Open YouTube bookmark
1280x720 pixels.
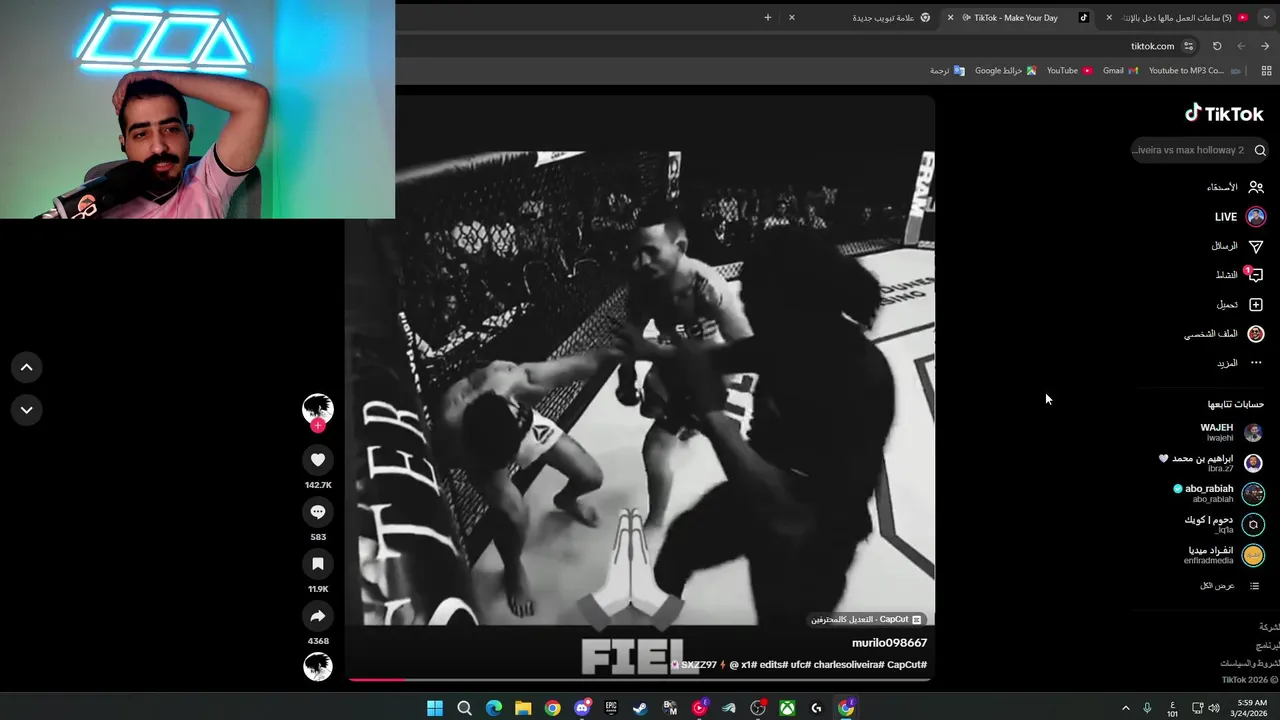click(1069, 71)
